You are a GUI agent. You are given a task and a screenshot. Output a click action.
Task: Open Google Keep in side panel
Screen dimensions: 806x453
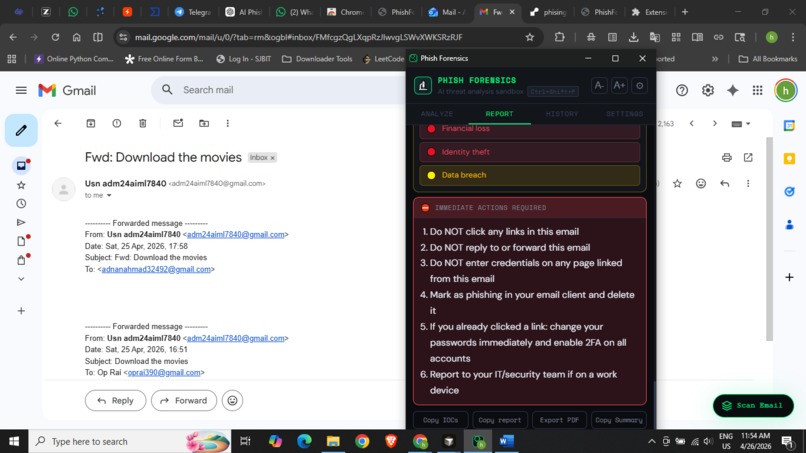coord(789,158)
